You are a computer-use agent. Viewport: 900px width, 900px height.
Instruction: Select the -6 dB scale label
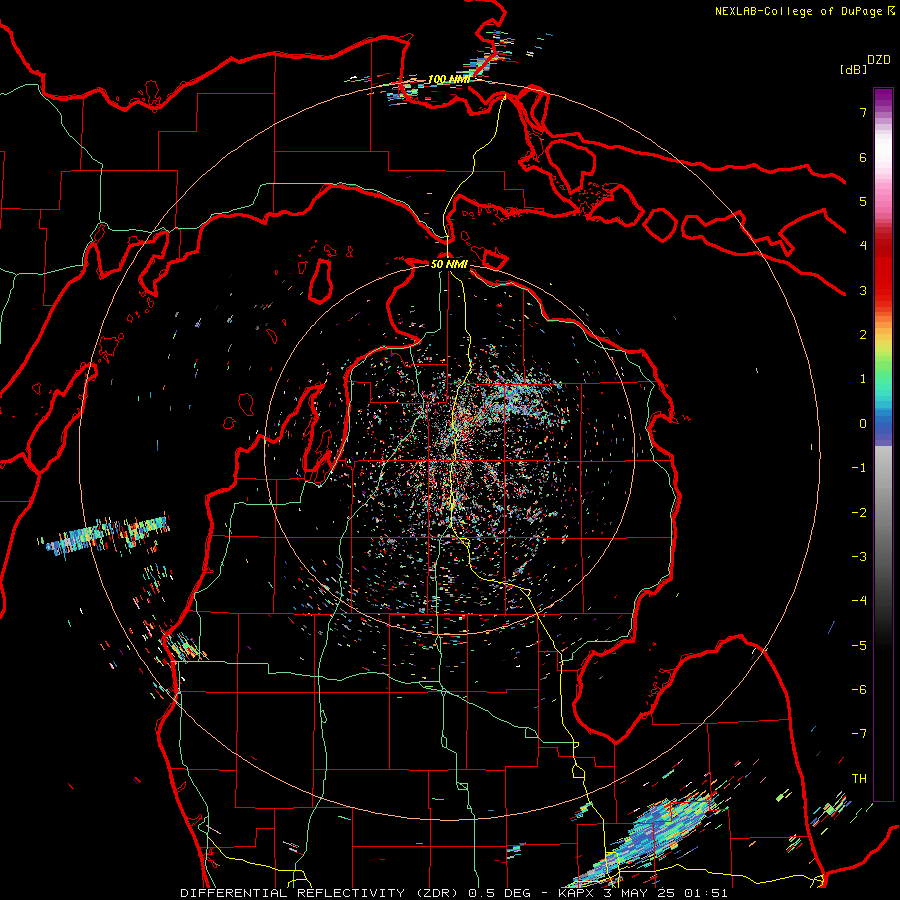pyautogui.click(x=859, y=690)
